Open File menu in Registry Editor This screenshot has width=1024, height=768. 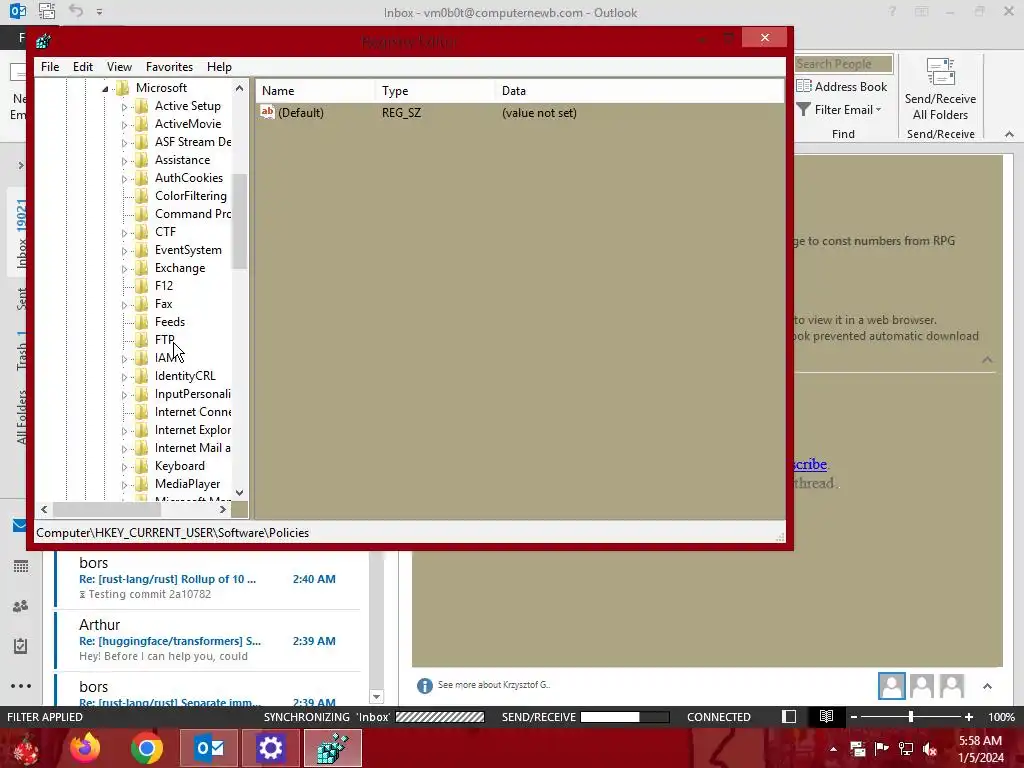50,67
